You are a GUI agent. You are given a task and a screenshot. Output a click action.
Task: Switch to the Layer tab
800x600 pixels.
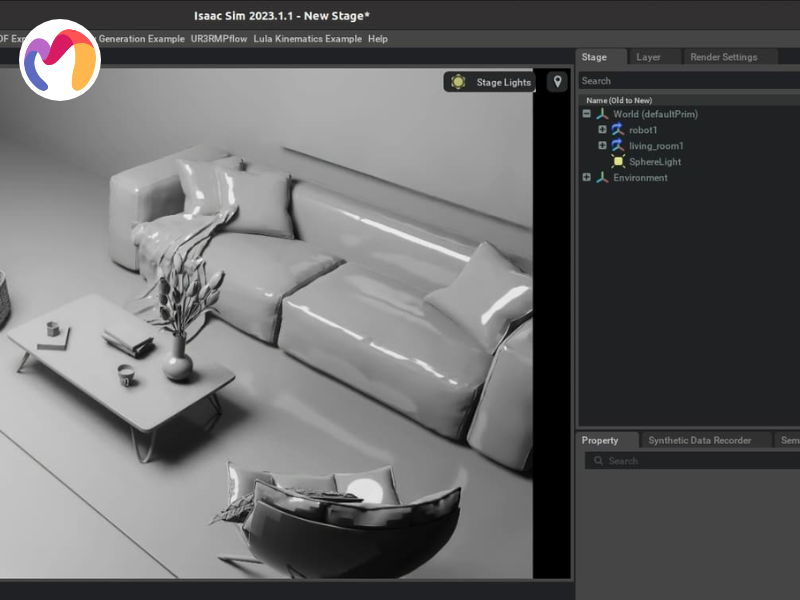(x=648, y=57)
